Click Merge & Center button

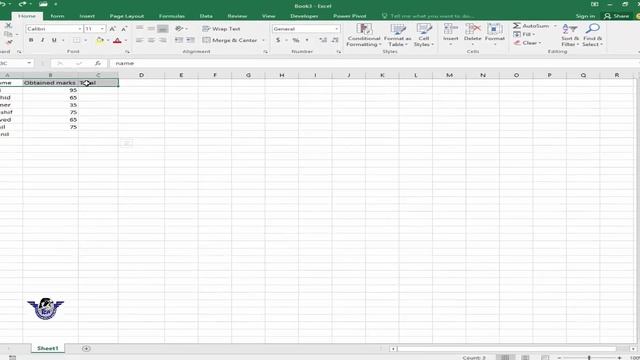click(231, 40)
